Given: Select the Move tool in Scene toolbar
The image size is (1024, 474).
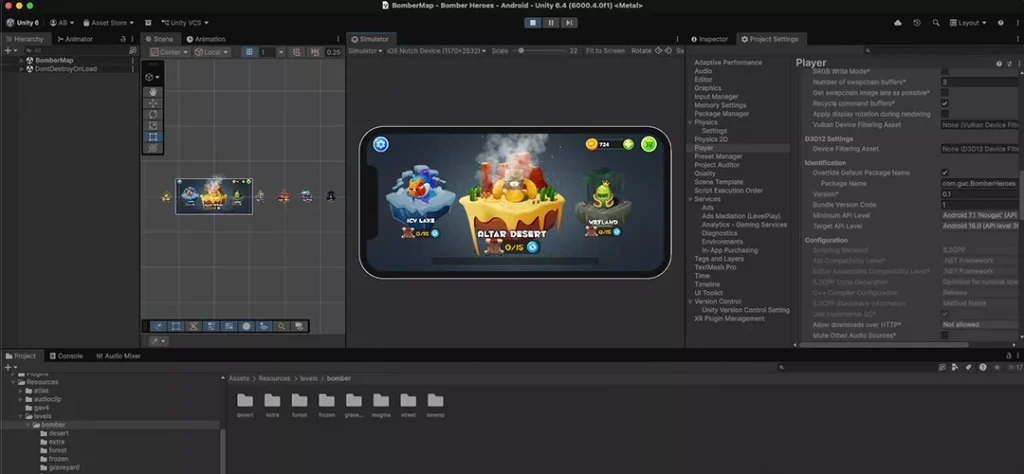Looking at the screenshot, I should (153, 103).
